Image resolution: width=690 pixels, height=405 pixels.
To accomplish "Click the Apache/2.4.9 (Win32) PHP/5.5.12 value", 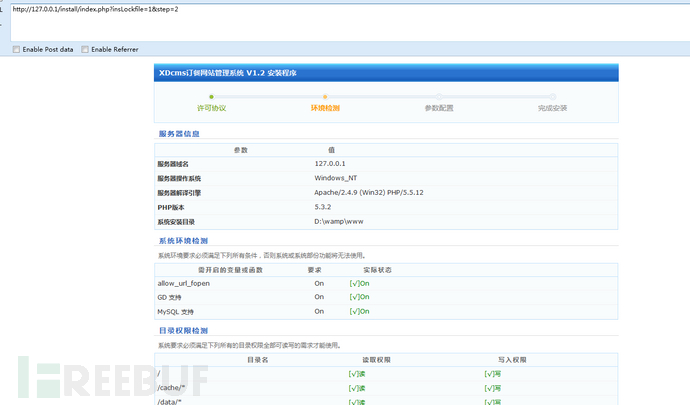I will (369, 192).
